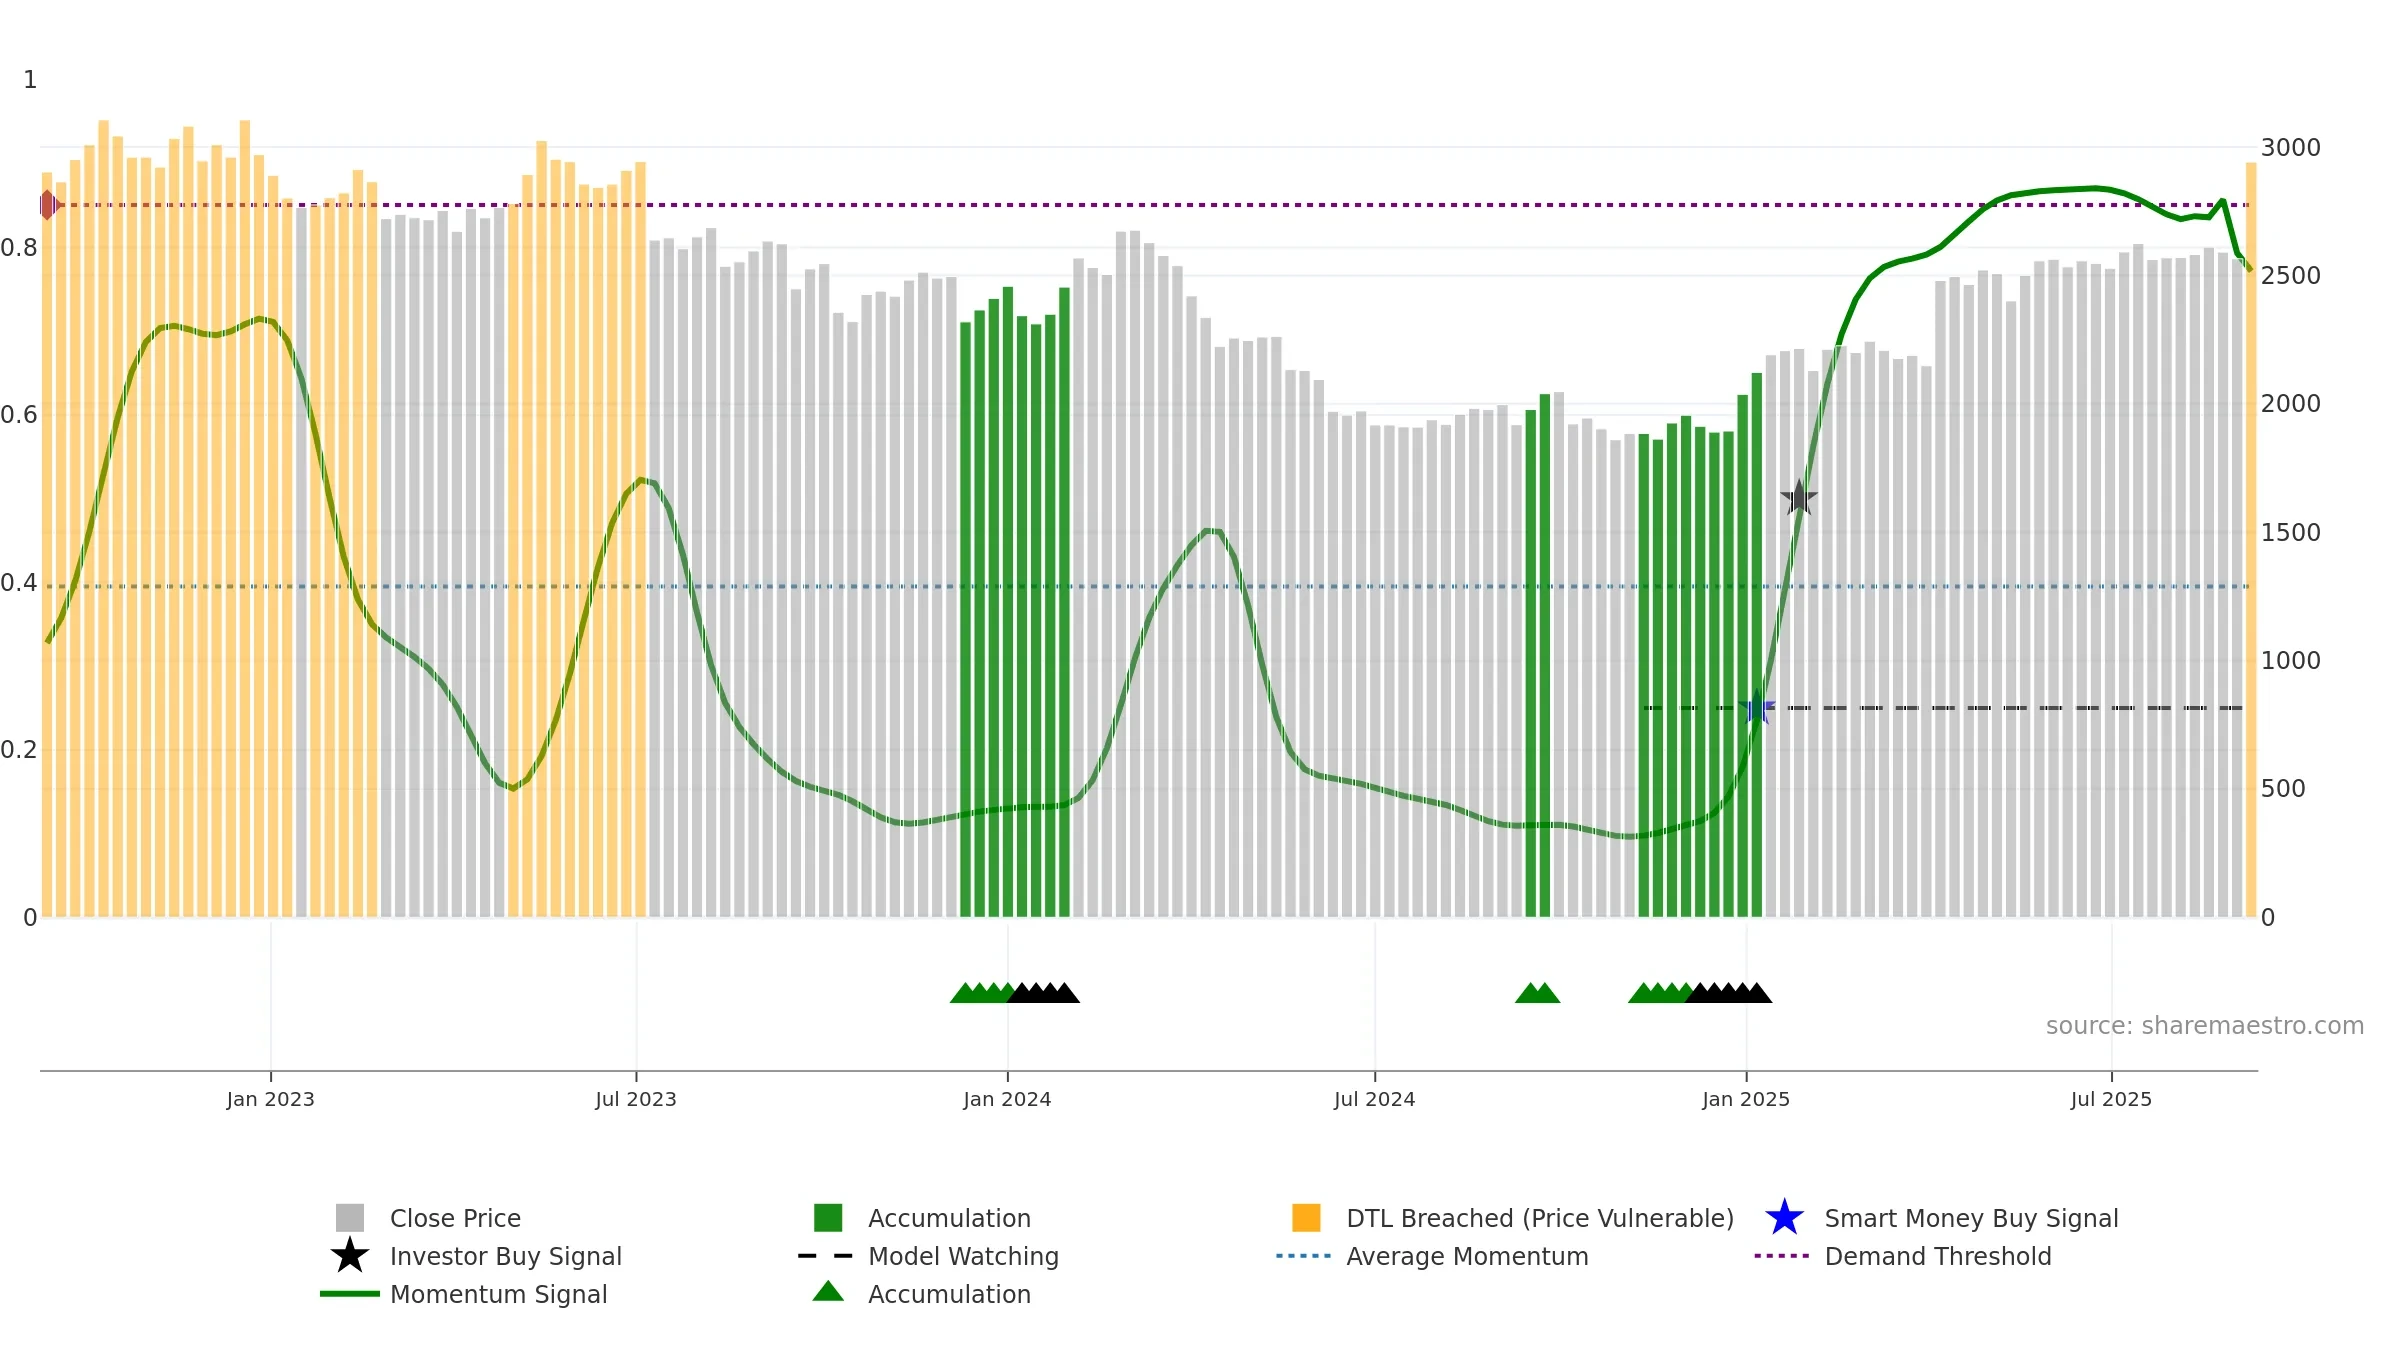Screen dimensions: 2400x1350
Task: Click the 3000 right axis label
Action: click(x=2291, y=148)
